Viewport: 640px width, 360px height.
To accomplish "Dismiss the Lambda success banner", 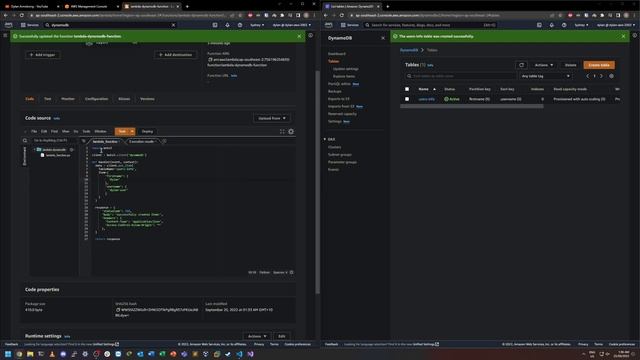I will click(299, 36).
